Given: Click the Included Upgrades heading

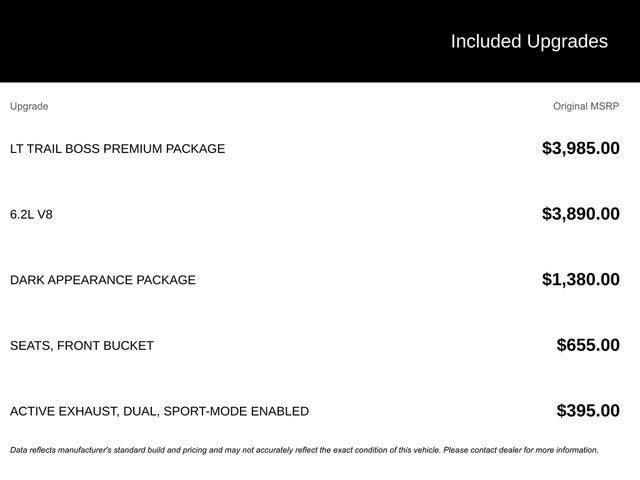Looking at the screenshot, I should [x=528, y=41].
